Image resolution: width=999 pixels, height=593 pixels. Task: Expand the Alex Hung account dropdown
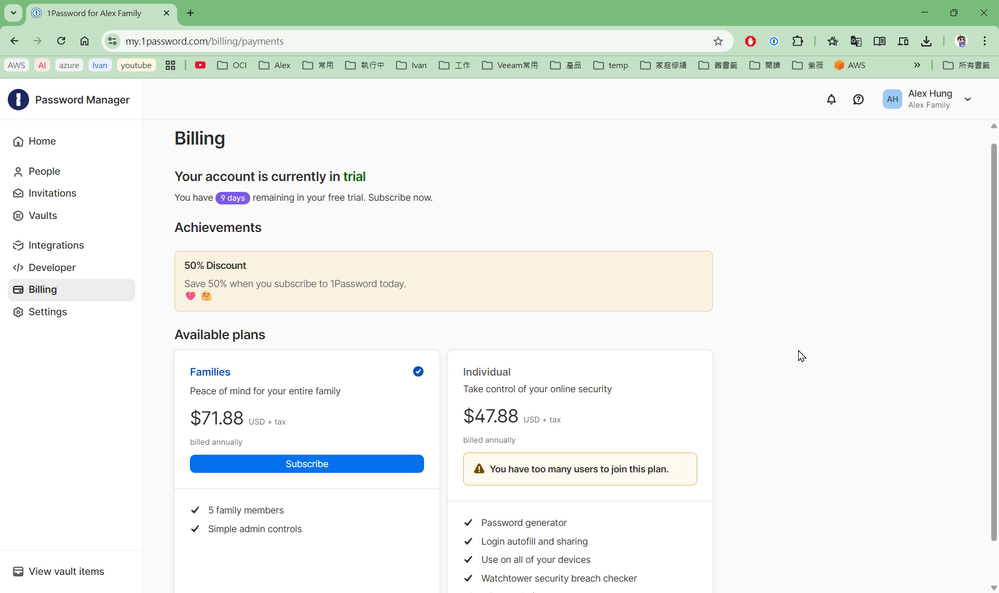pyautogui.click(x=967, y=100)
